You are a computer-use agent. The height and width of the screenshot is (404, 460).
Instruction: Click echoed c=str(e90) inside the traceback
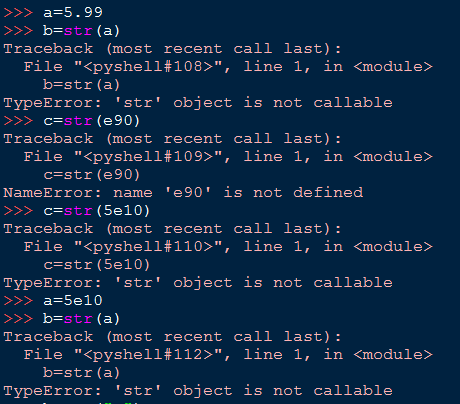click(92, 175)
